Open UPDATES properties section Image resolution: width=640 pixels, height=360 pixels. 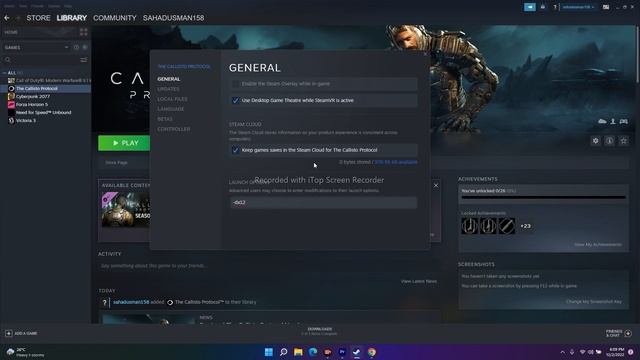[168, 89]
